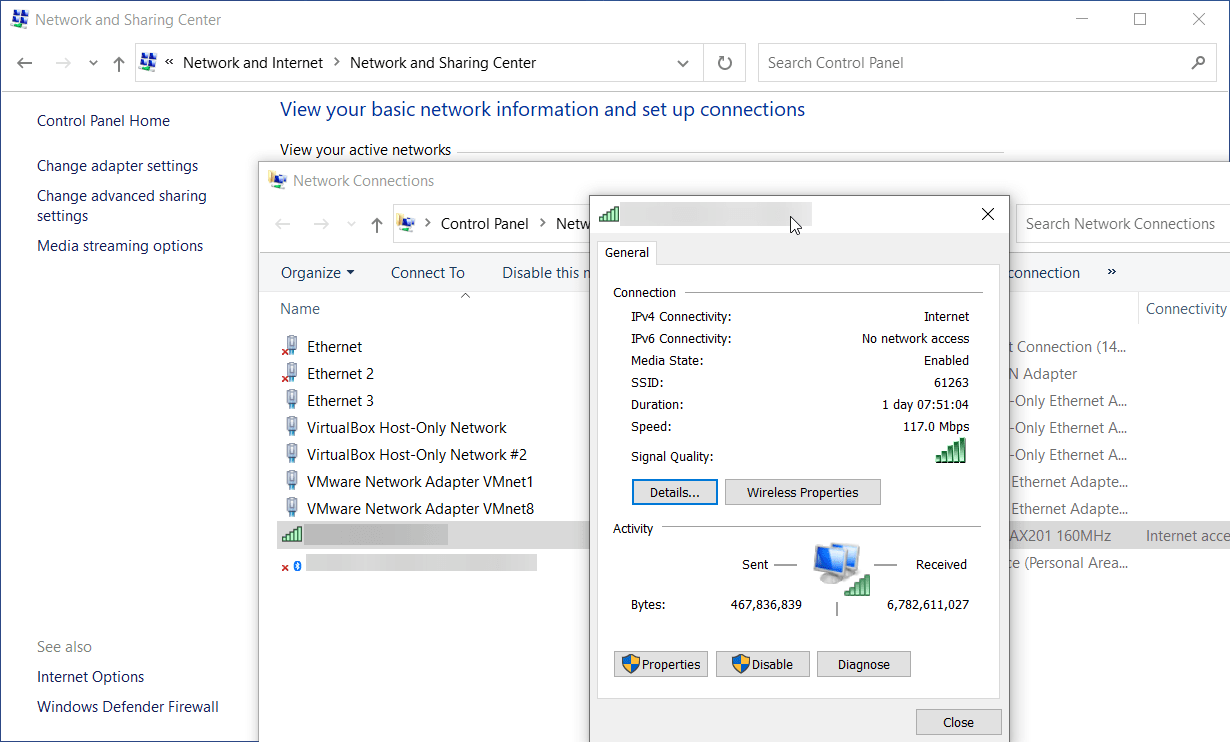
Task: Click the VMware Network Adapter VMnet8 icon
Action: pos(291,508)
